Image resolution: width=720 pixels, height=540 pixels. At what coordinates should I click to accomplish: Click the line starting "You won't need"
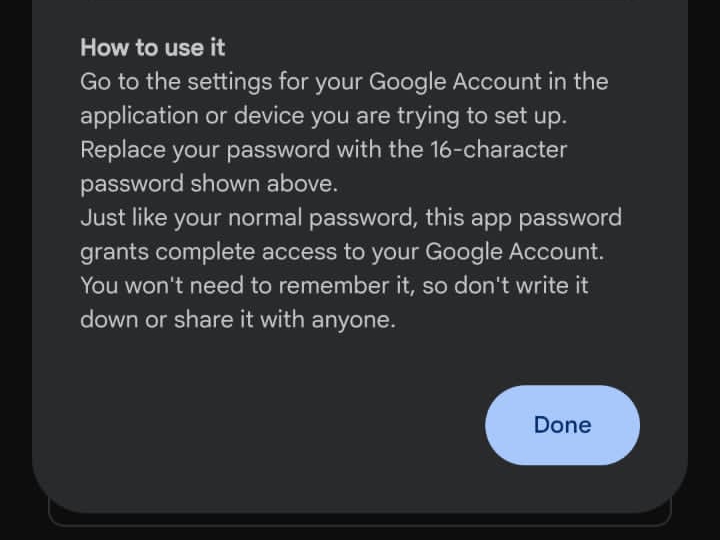click(x=334, y=286)
